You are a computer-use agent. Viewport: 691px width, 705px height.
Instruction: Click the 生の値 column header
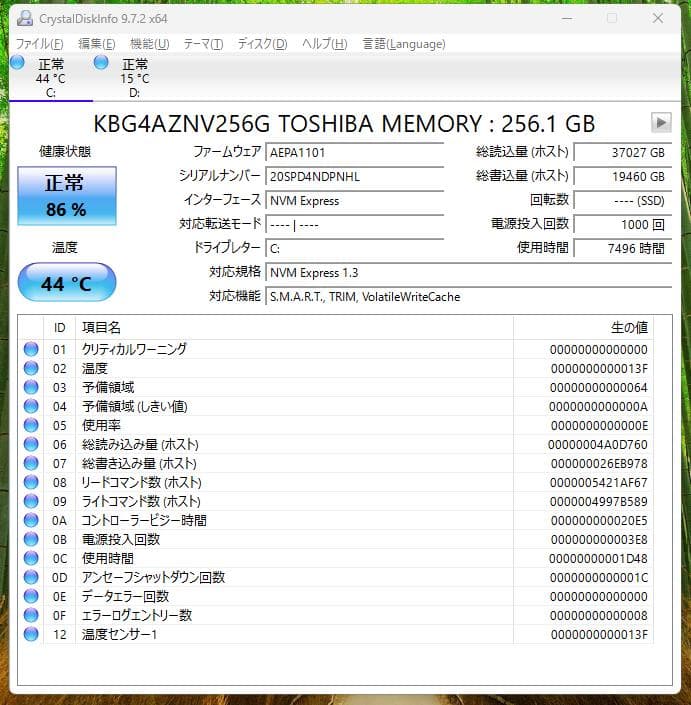pos(584,328)
